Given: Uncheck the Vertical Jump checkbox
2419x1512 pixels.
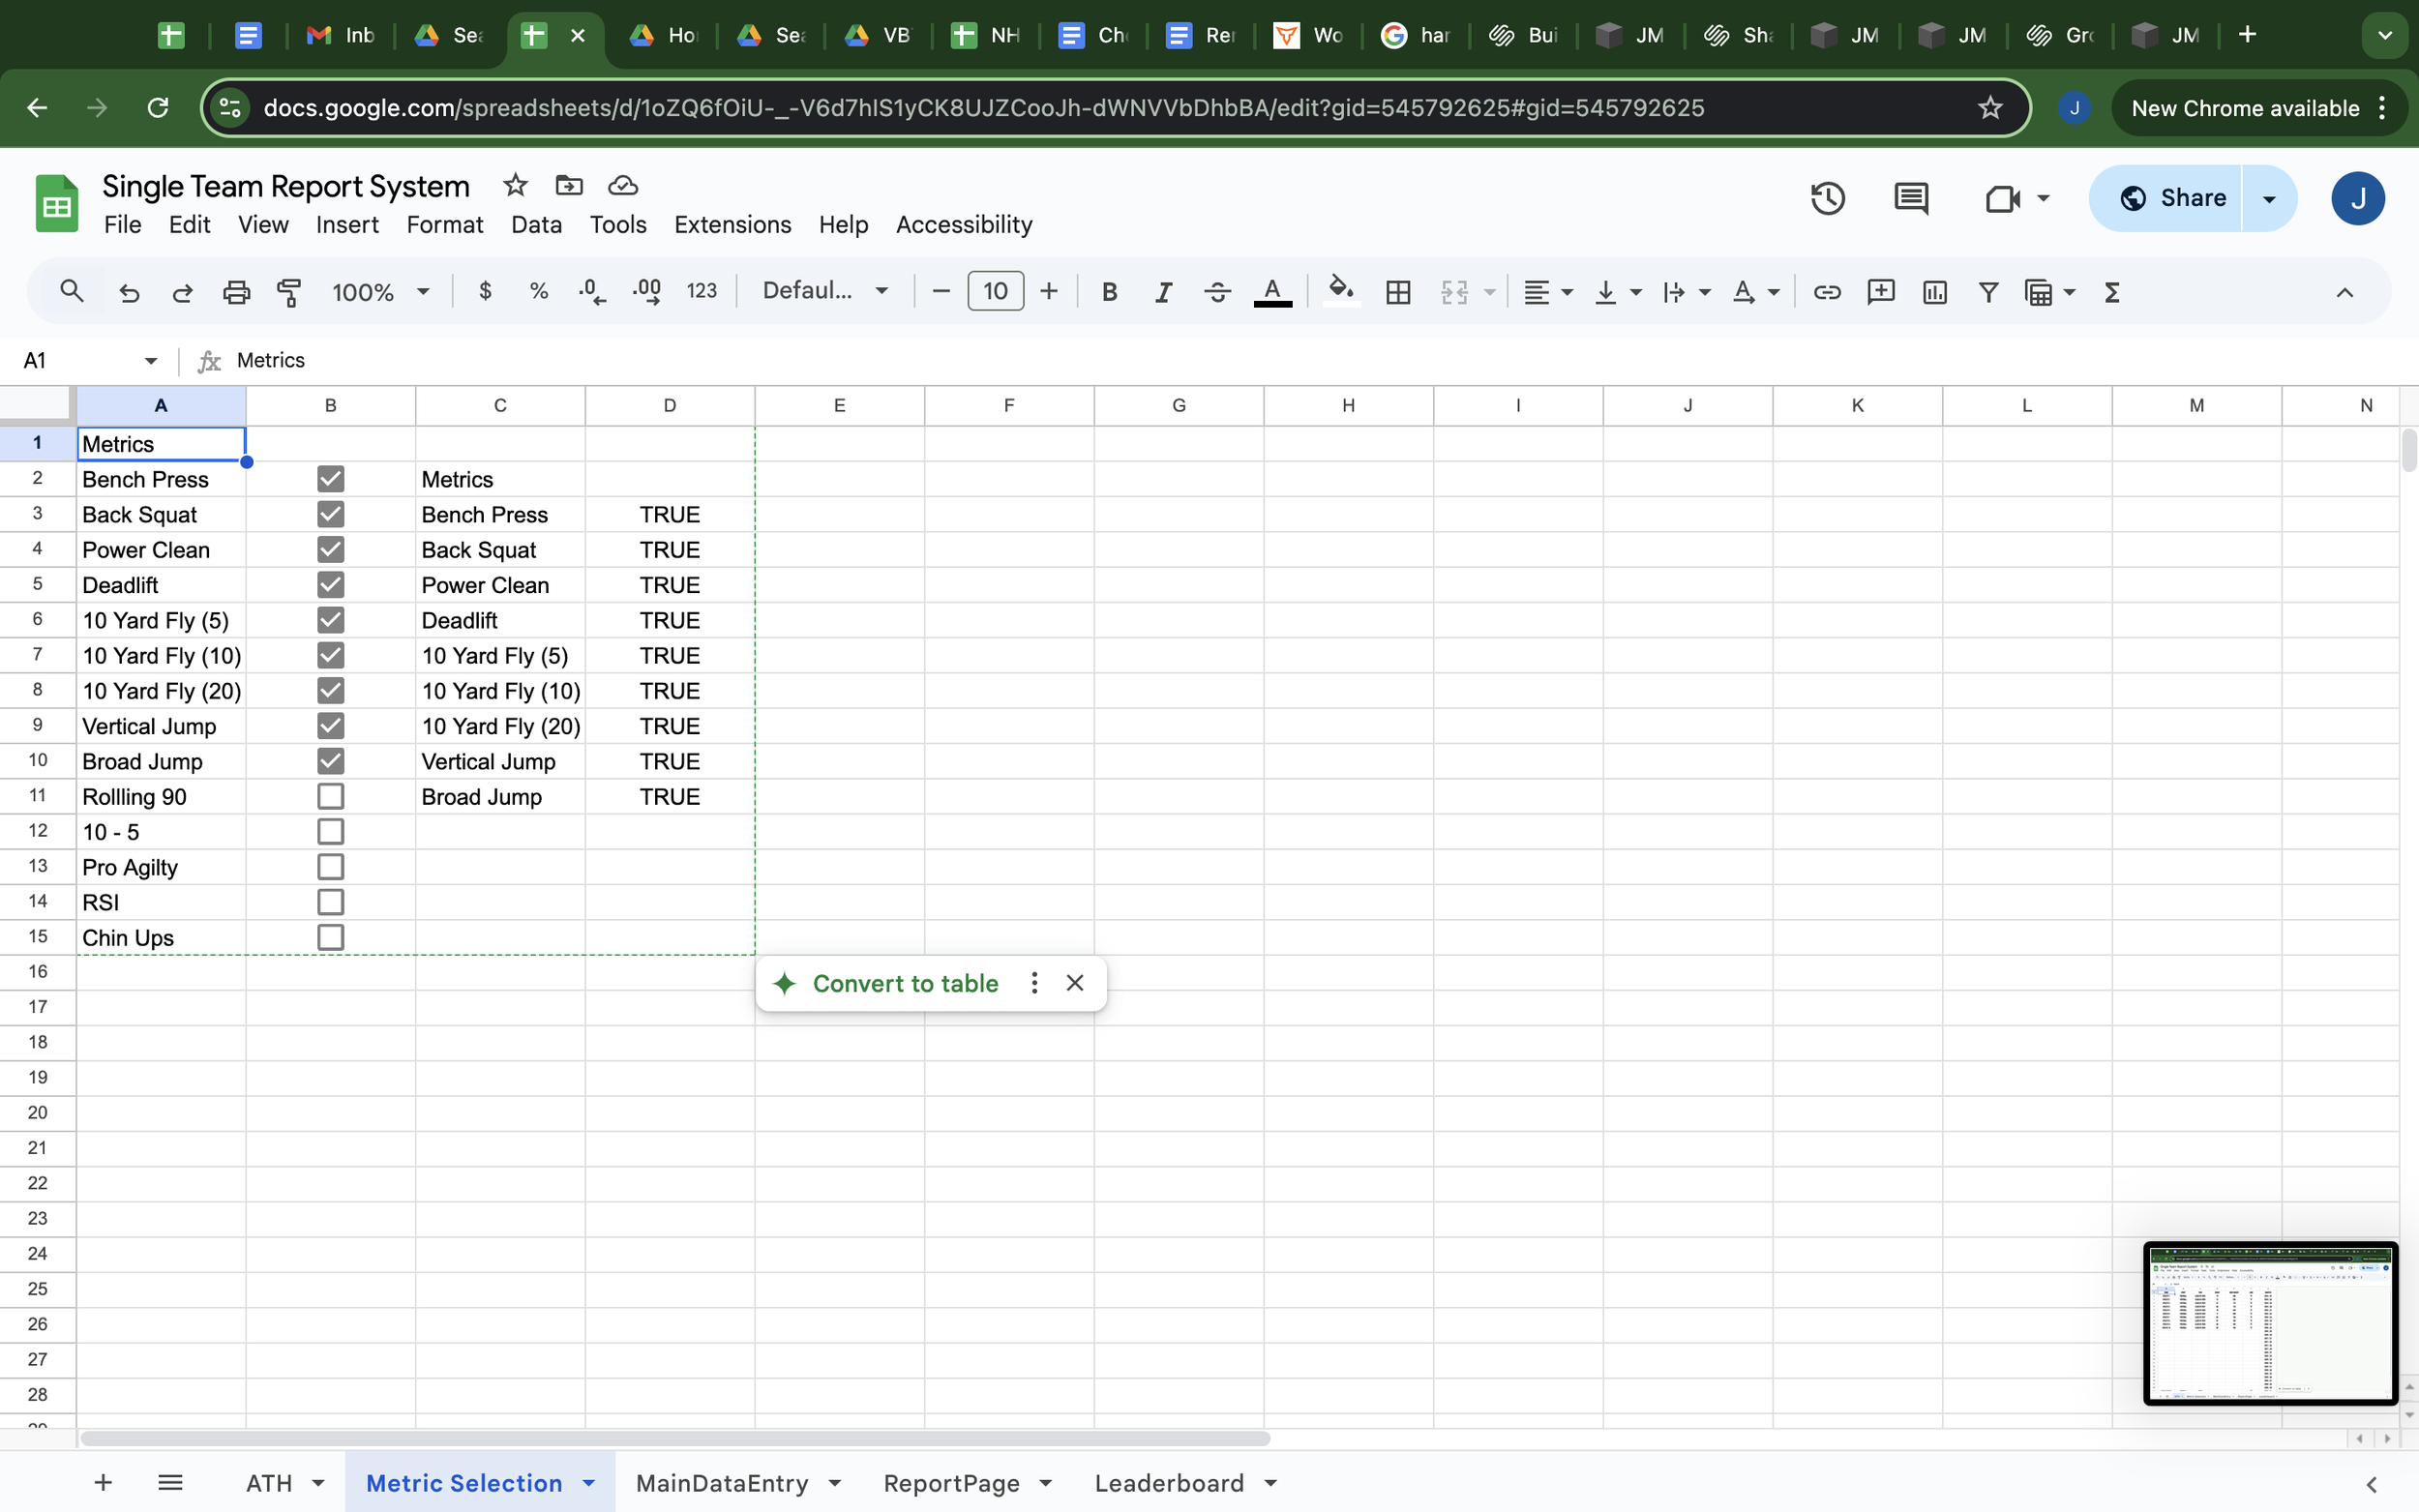Looking at the screenshot, I should pyautogui.click(x=331, y=725).
